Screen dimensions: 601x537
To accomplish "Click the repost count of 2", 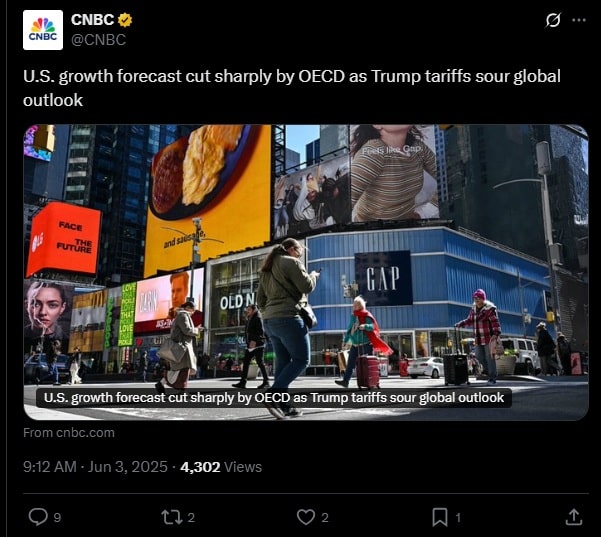I will pos(191,518).
